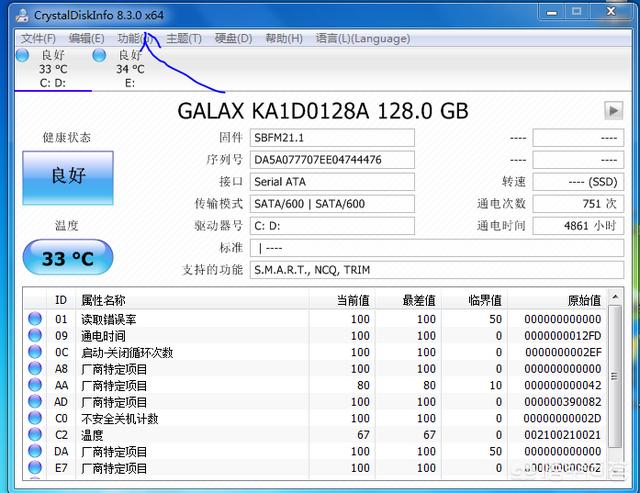Open the 硬盘(D) menu
Screen dimensions: 640x493
(x=233, y=38)
